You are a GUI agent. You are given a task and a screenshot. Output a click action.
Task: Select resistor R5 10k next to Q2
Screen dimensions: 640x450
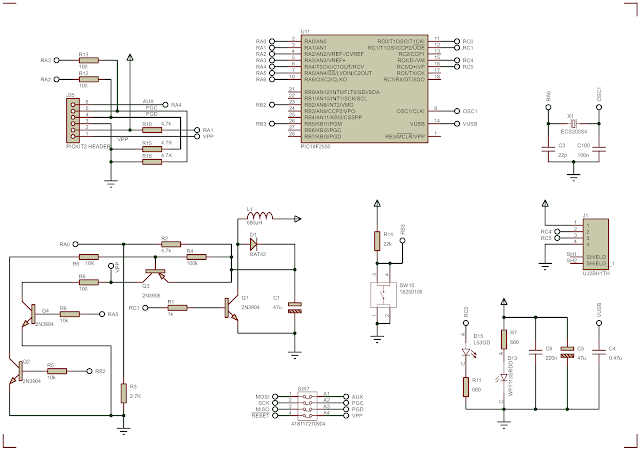click(57, 371)
